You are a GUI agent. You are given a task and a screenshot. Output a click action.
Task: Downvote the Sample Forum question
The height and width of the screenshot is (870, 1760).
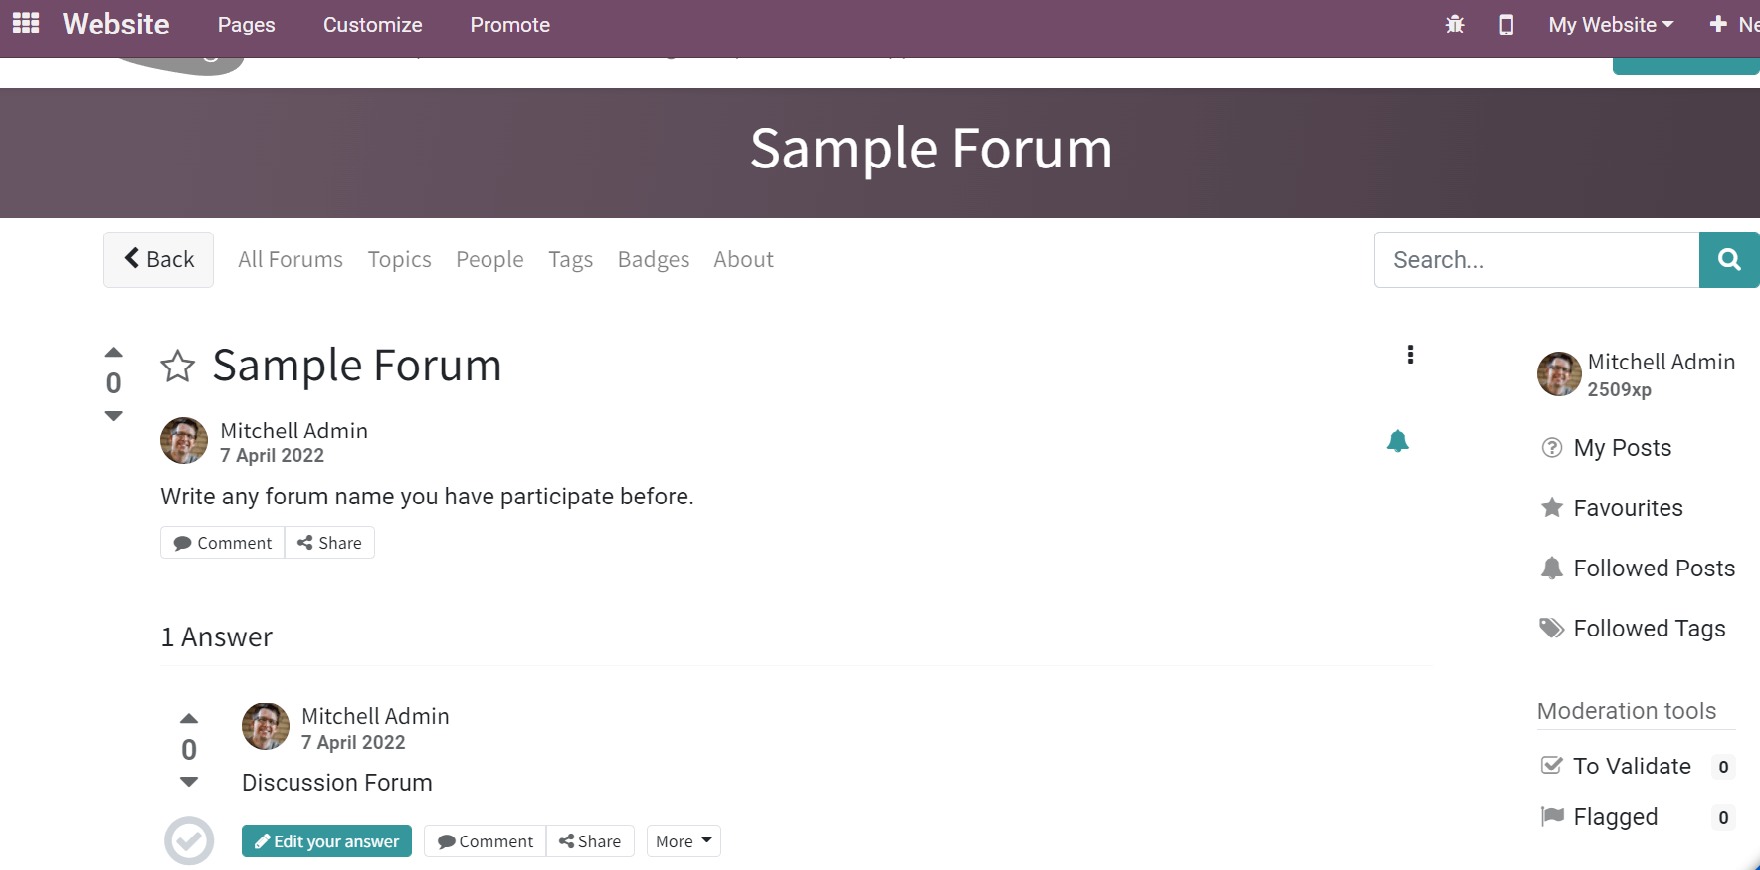coord(114,415)
